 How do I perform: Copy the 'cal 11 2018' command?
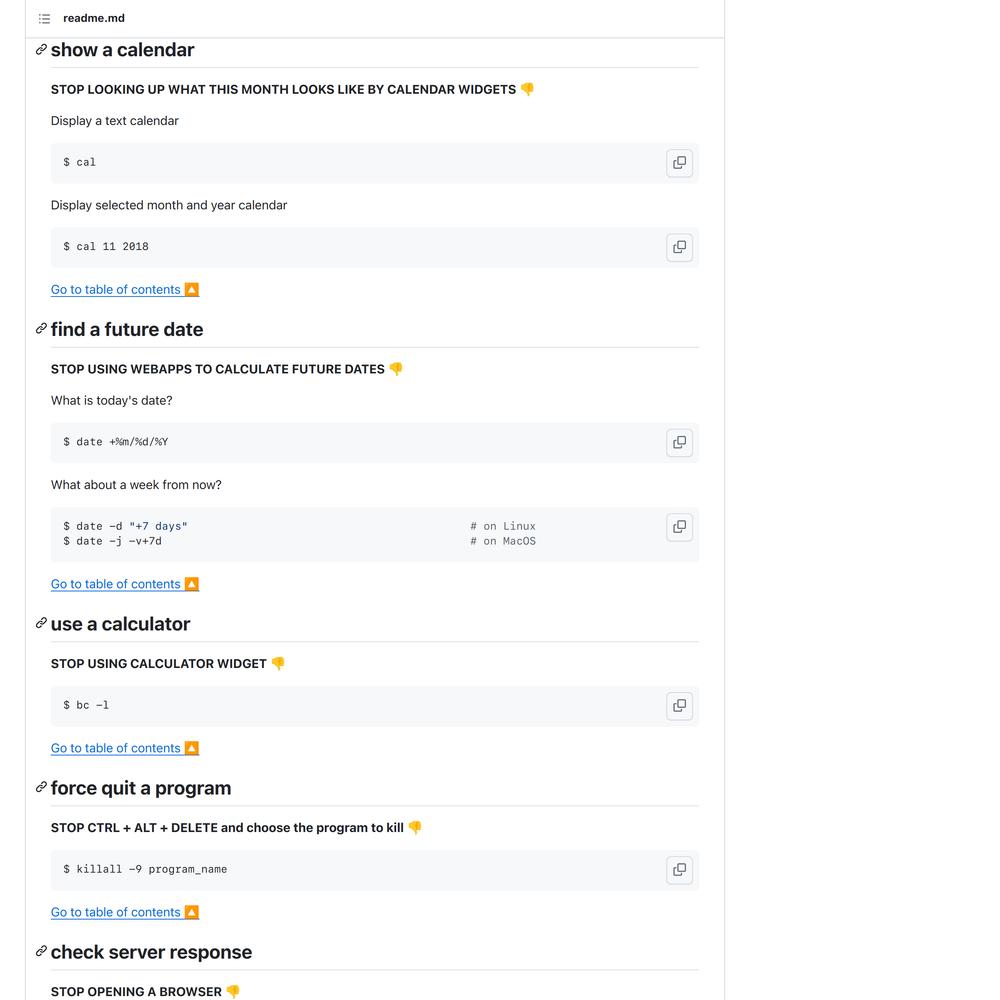[x=679, y=247]
